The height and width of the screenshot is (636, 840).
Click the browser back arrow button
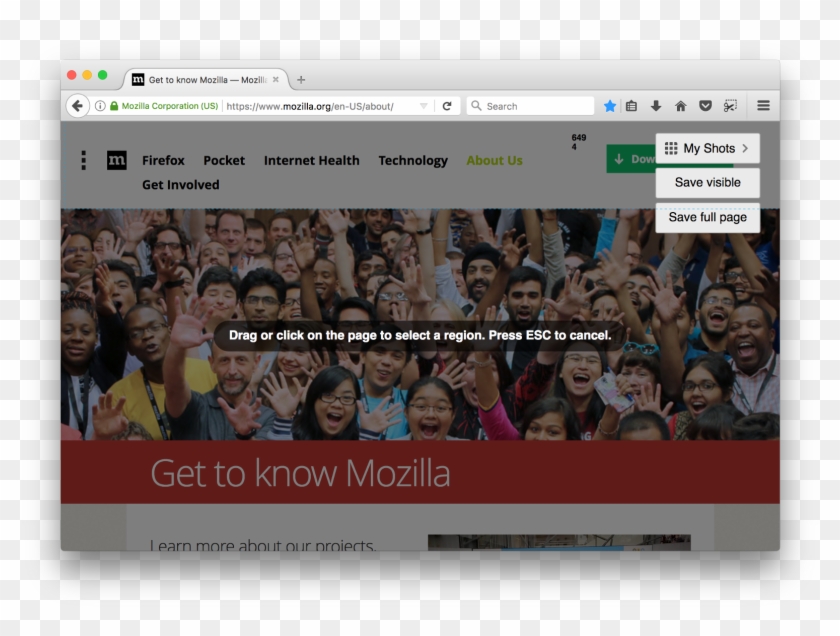77,106
